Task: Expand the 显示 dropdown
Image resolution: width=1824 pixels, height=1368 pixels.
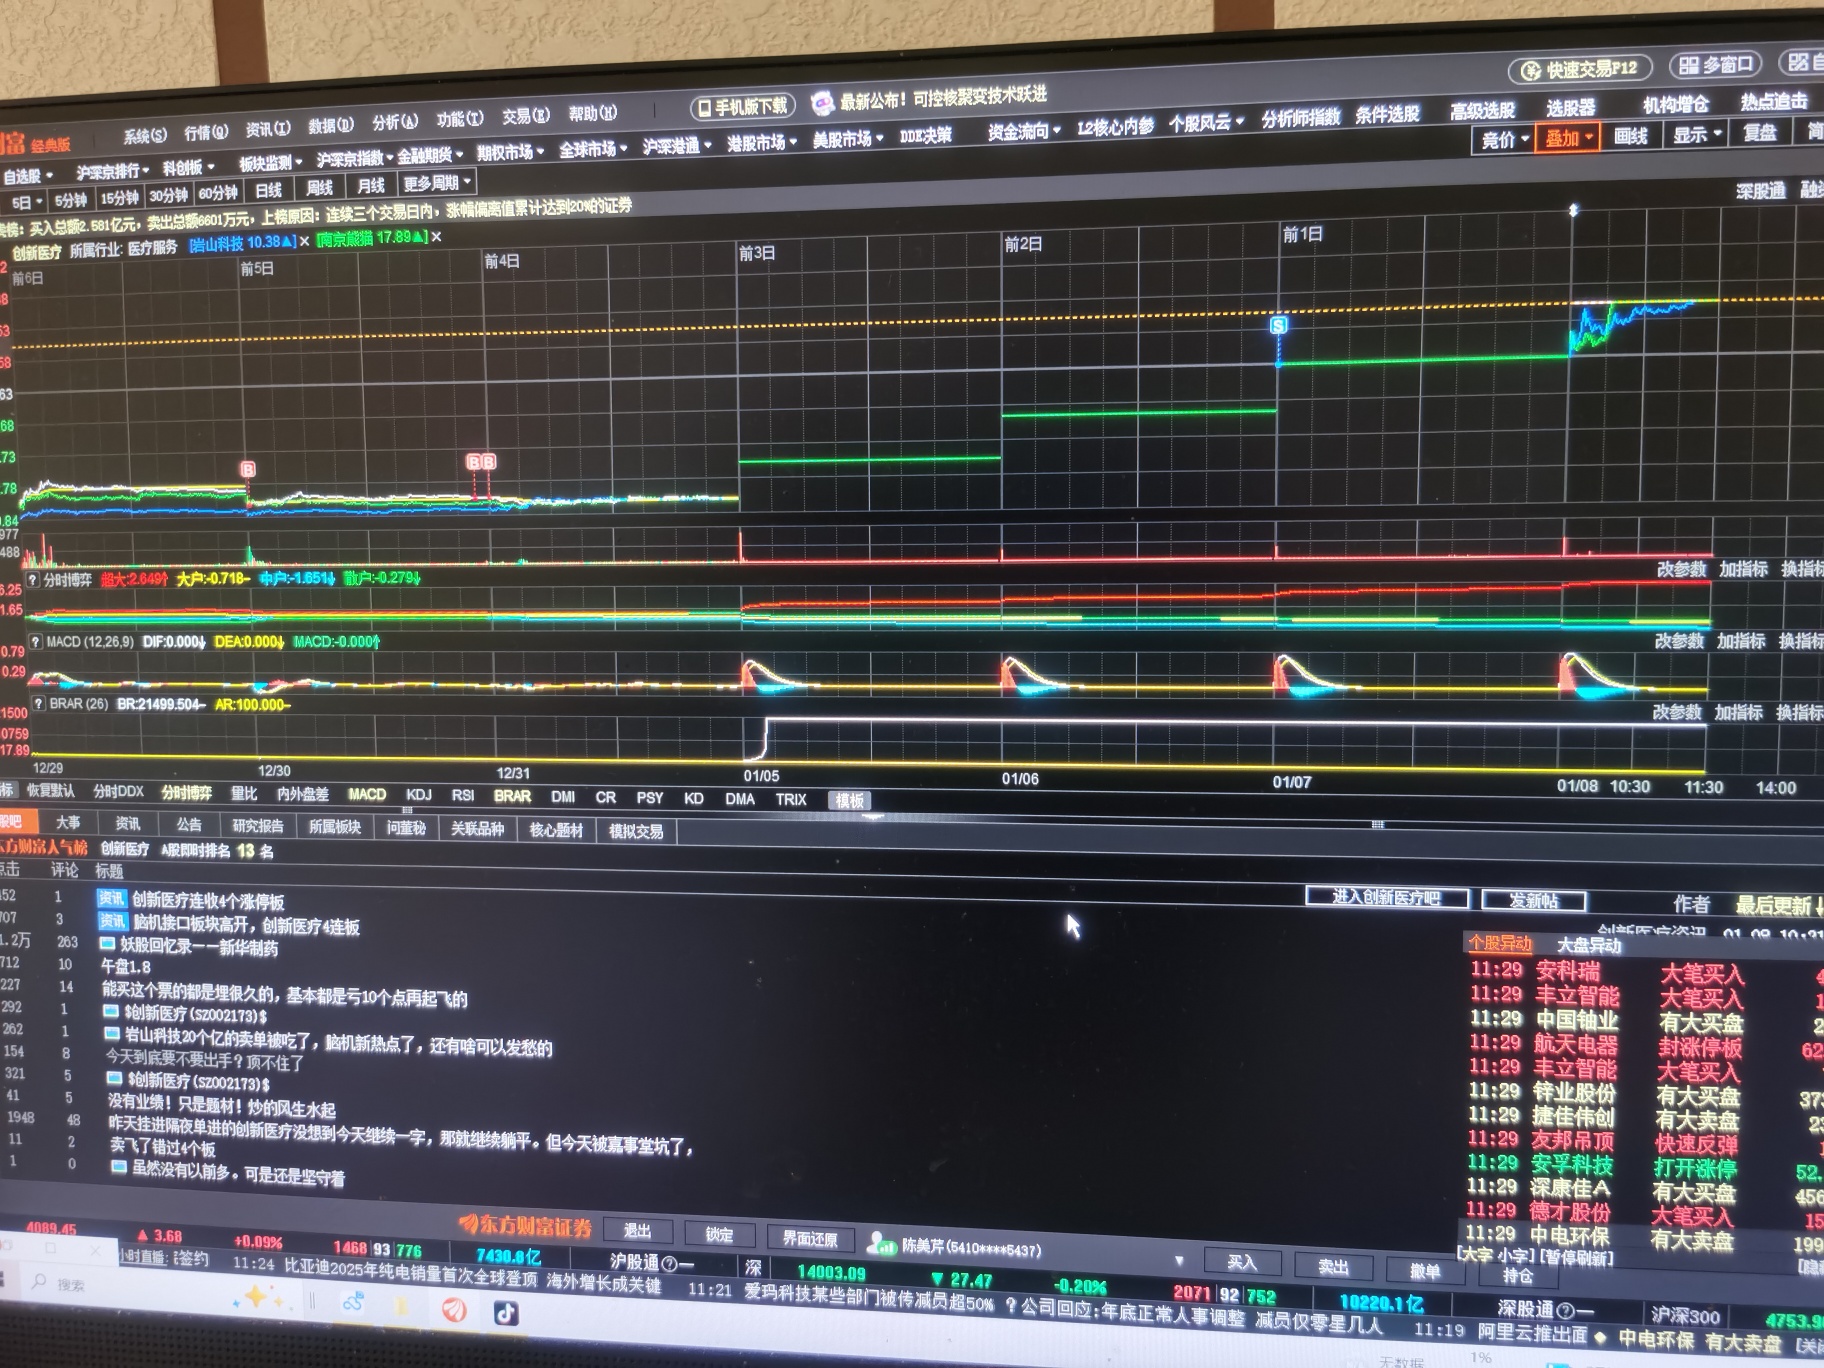Action: (1697, 135)
